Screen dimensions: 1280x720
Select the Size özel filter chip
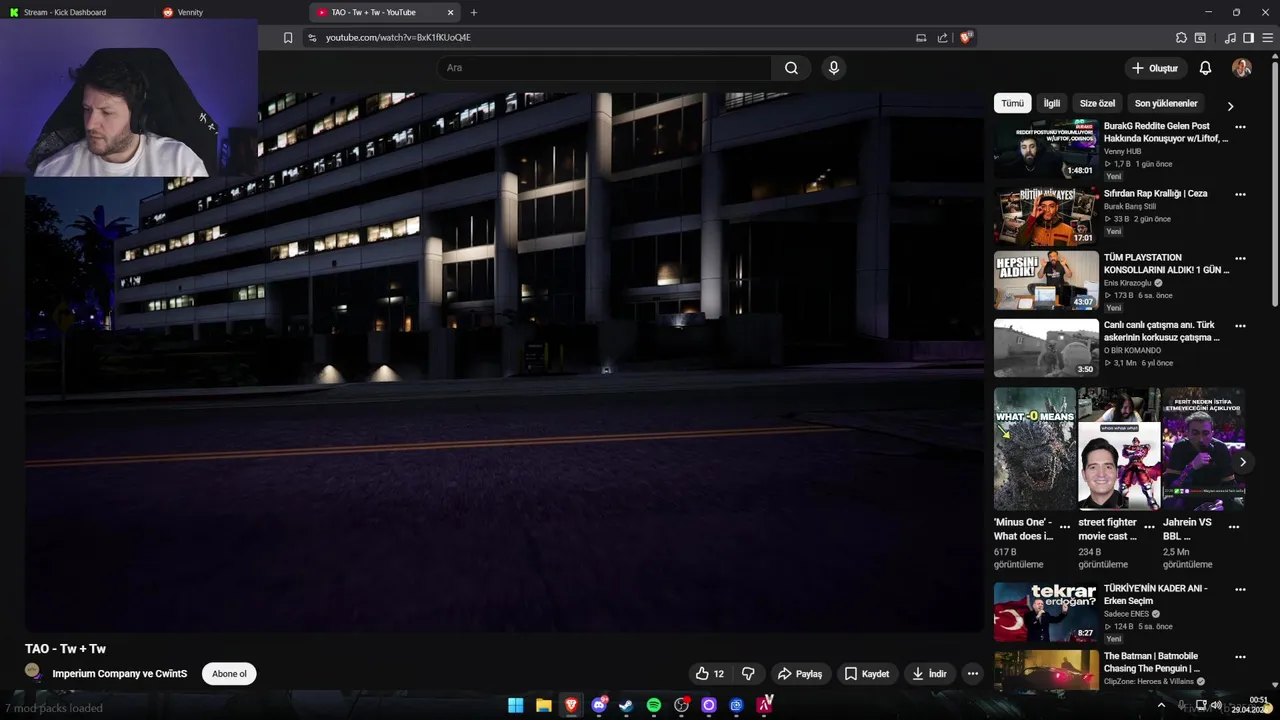pyautogui.click(x=1097, y=103)
